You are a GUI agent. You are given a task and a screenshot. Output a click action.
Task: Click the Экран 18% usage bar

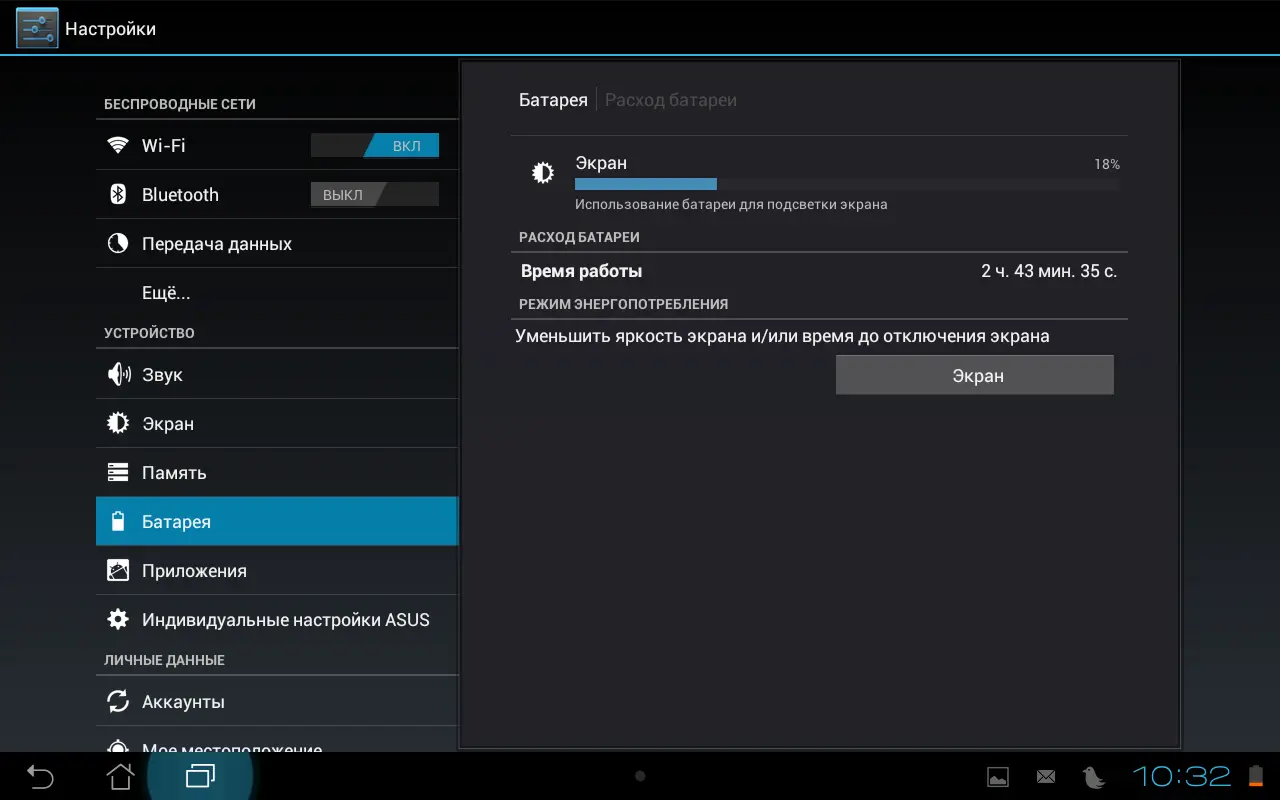point(846,184)
